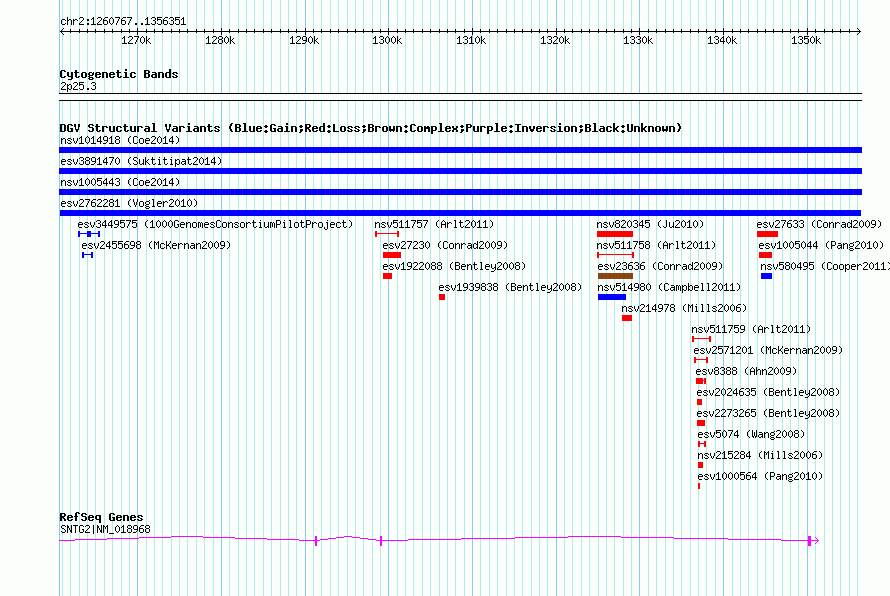This screenshot has height=596, width=890.
Task: Open the nsv1005443 (Coe2014) variant label
Action: 120,182
